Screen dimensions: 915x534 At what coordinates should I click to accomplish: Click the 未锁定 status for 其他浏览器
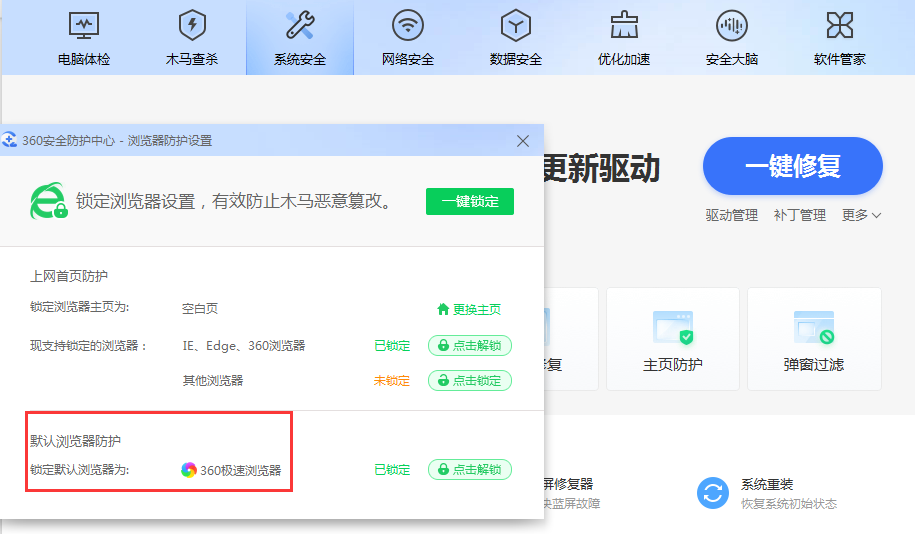tap(392, 381)
